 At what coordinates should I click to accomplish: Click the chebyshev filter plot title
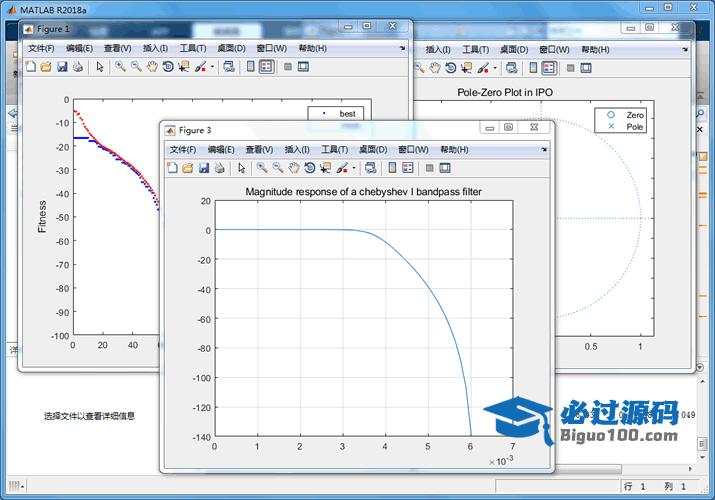tap(363, 192)
